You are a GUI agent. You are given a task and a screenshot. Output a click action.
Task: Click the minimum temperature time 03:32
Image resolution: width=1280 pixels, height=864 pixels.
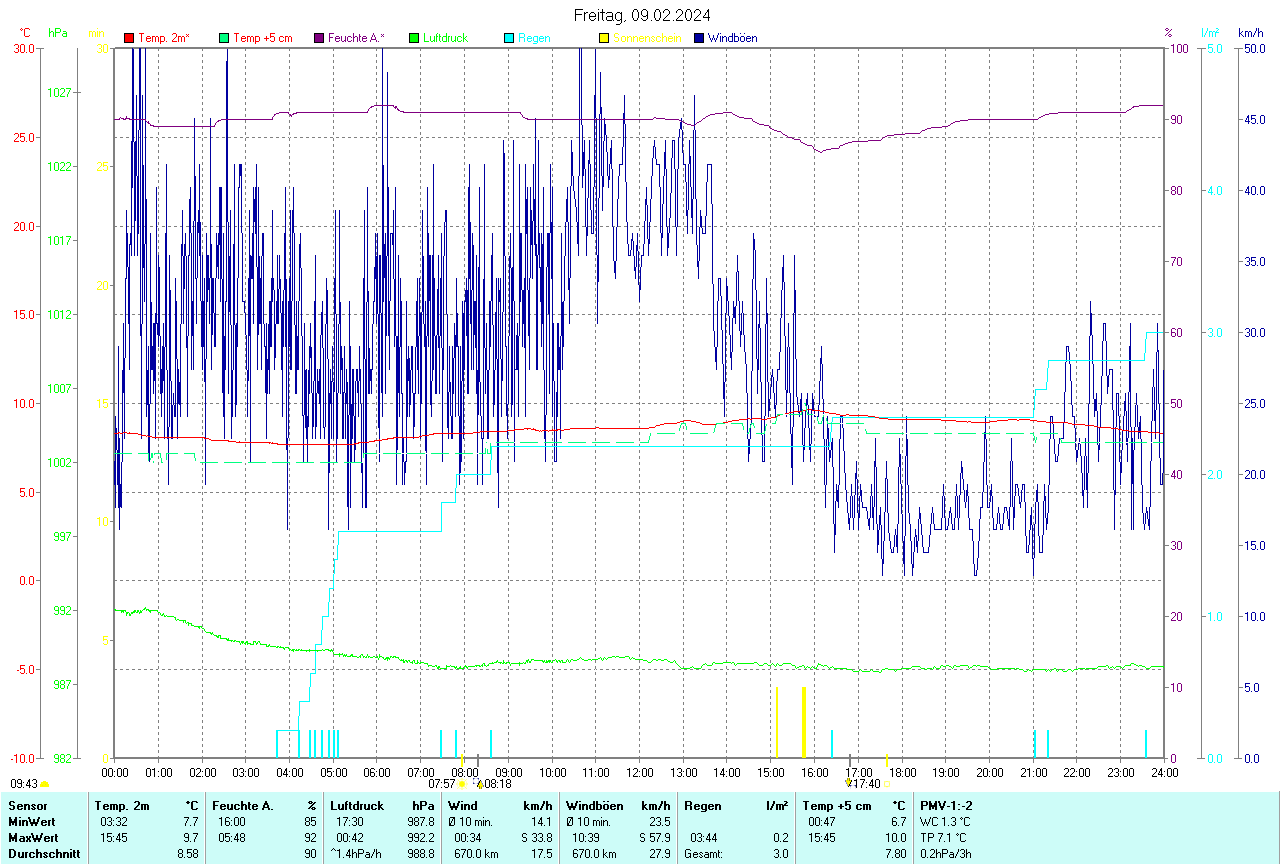[113, 822]
